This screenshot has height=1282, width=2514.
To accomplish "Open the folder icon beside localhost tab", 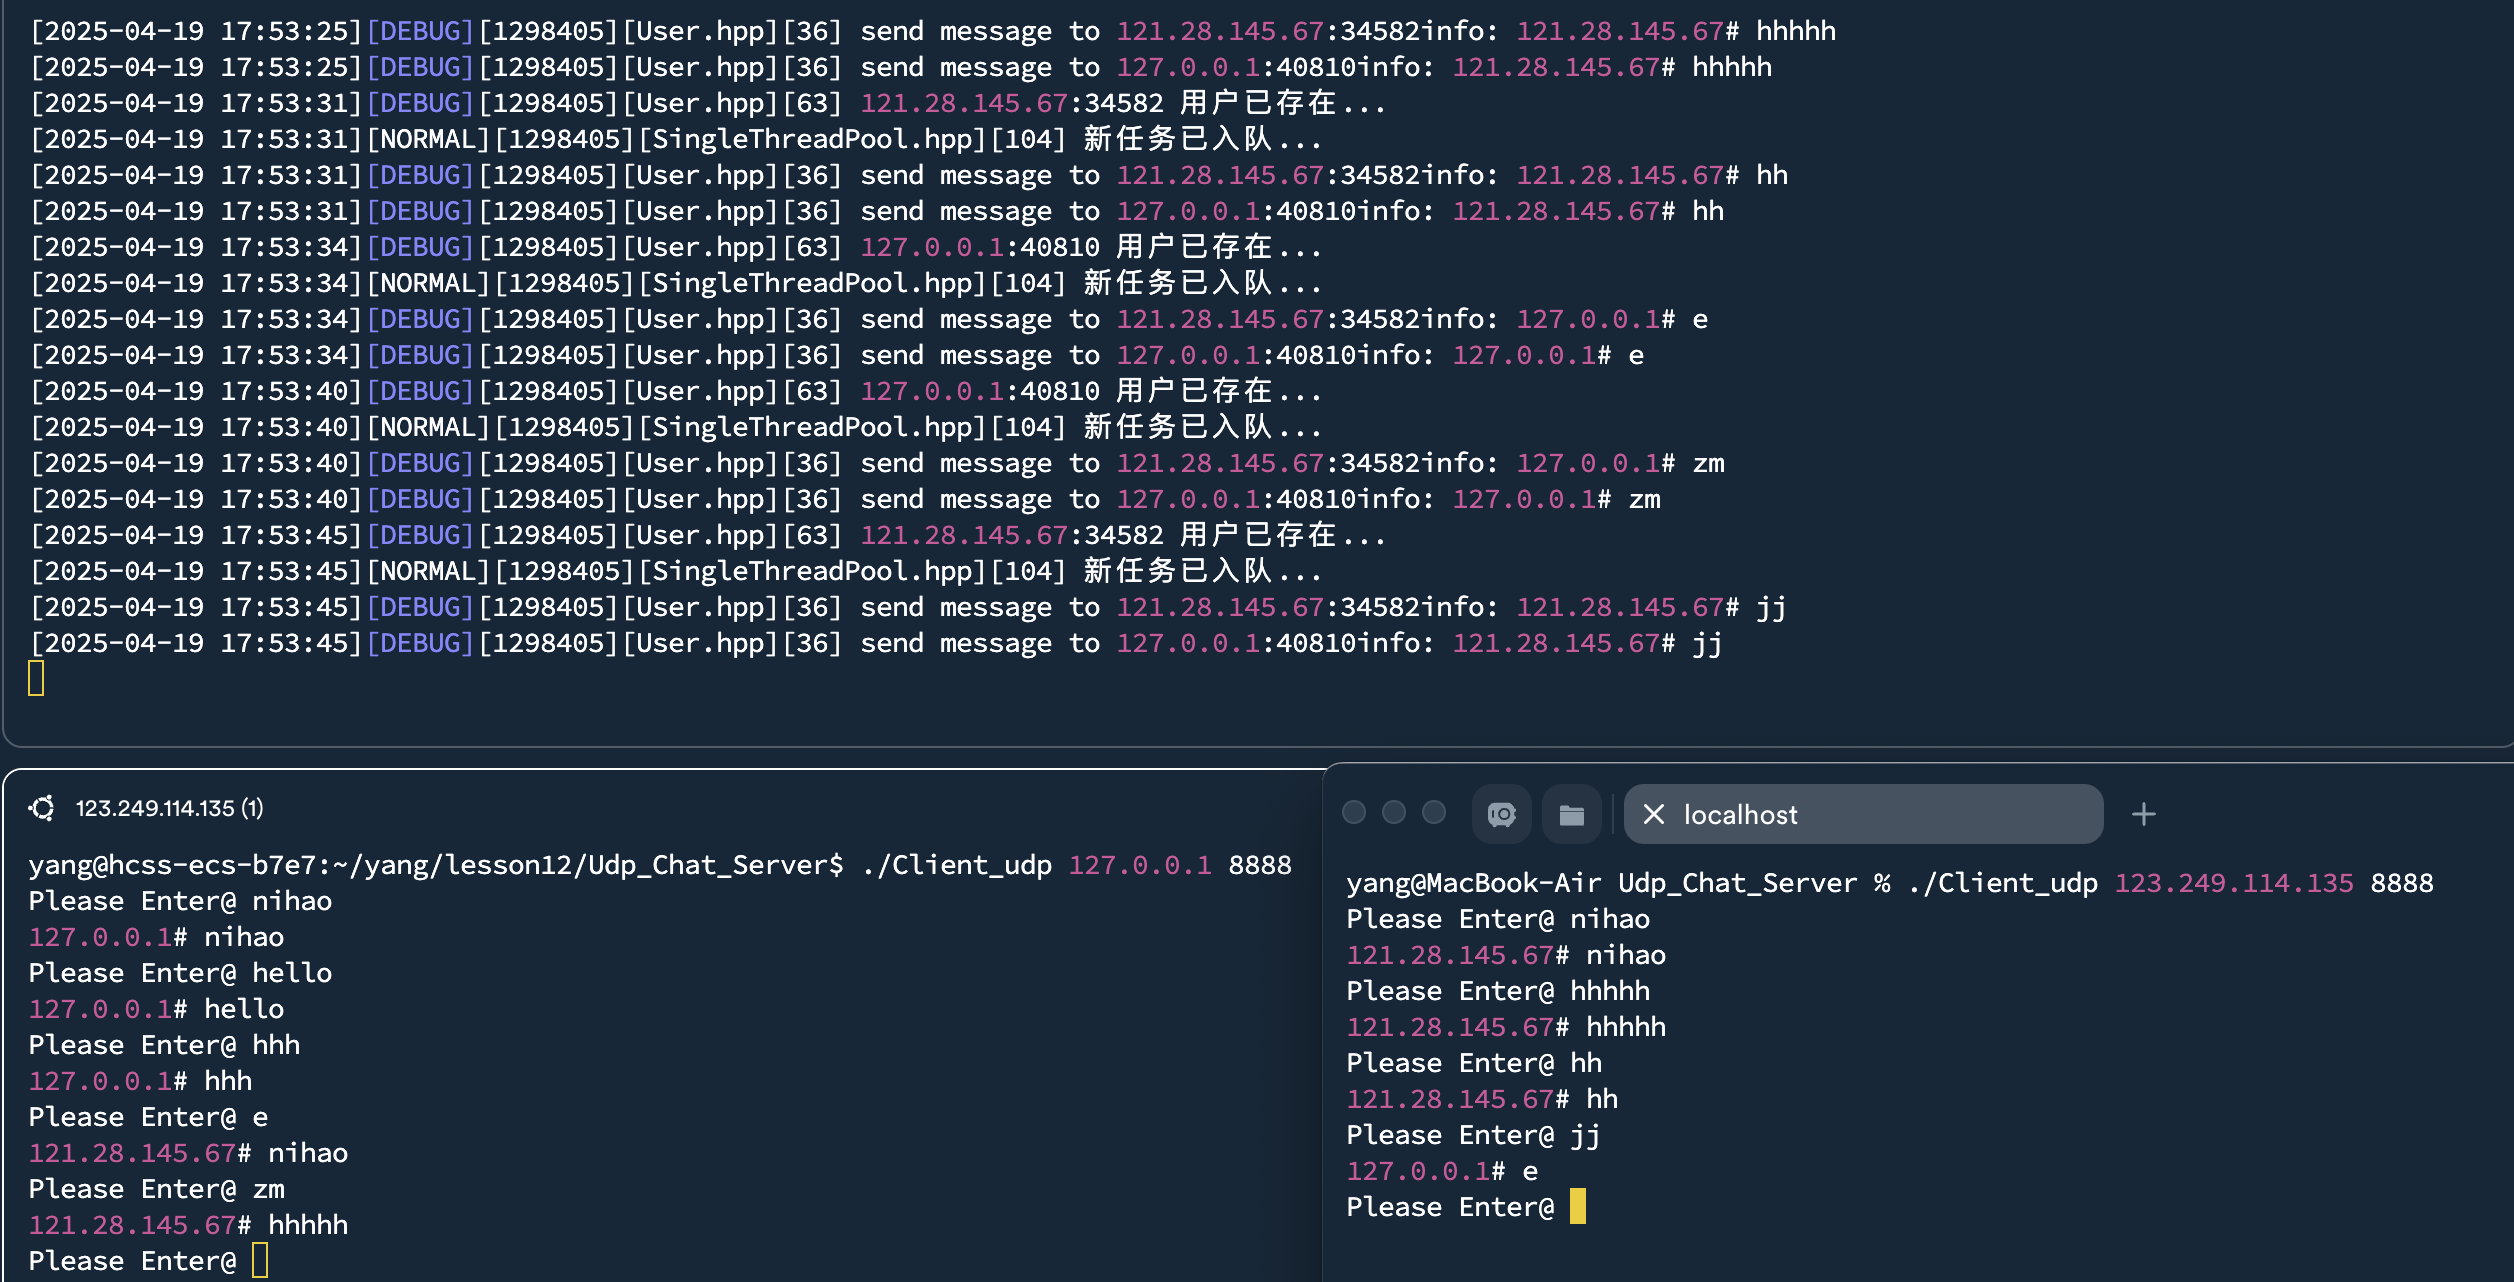I will click(x=1571, y=815).
